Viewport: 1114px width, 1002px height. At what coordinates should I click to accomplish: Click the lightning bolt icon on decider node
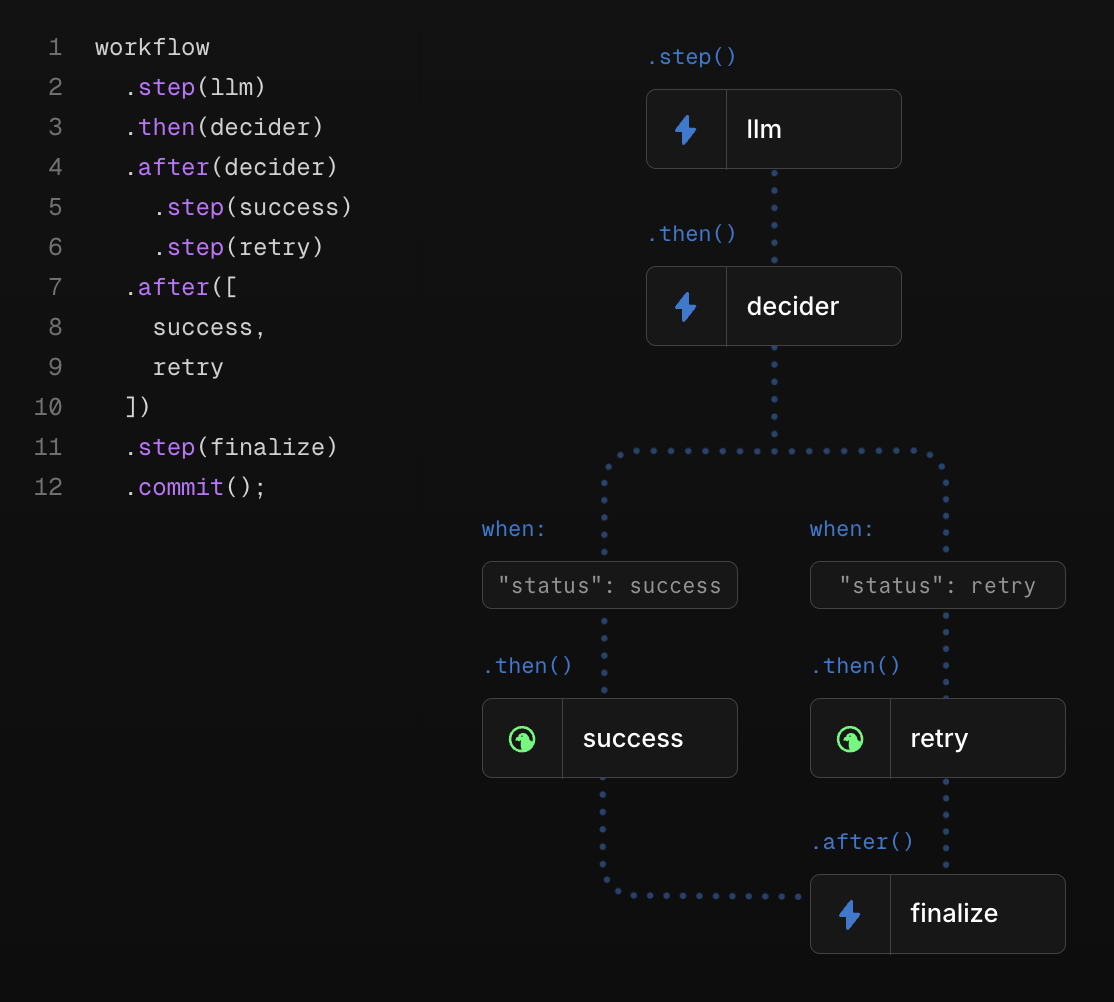point(685,307)
